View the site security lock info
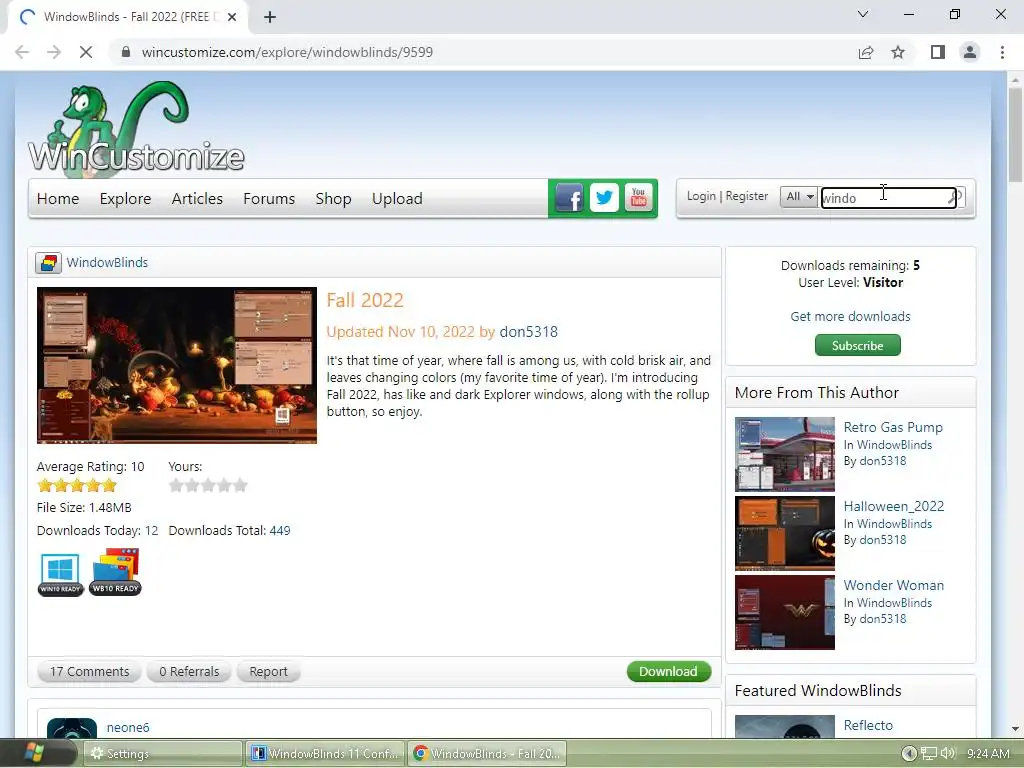 click(127, 52)
